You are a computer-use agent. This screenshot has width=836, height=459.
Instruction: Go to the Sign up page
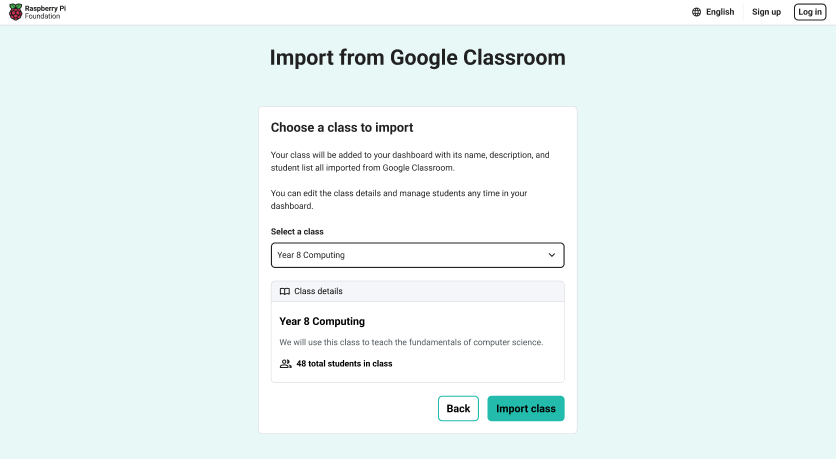pos(766,12)
